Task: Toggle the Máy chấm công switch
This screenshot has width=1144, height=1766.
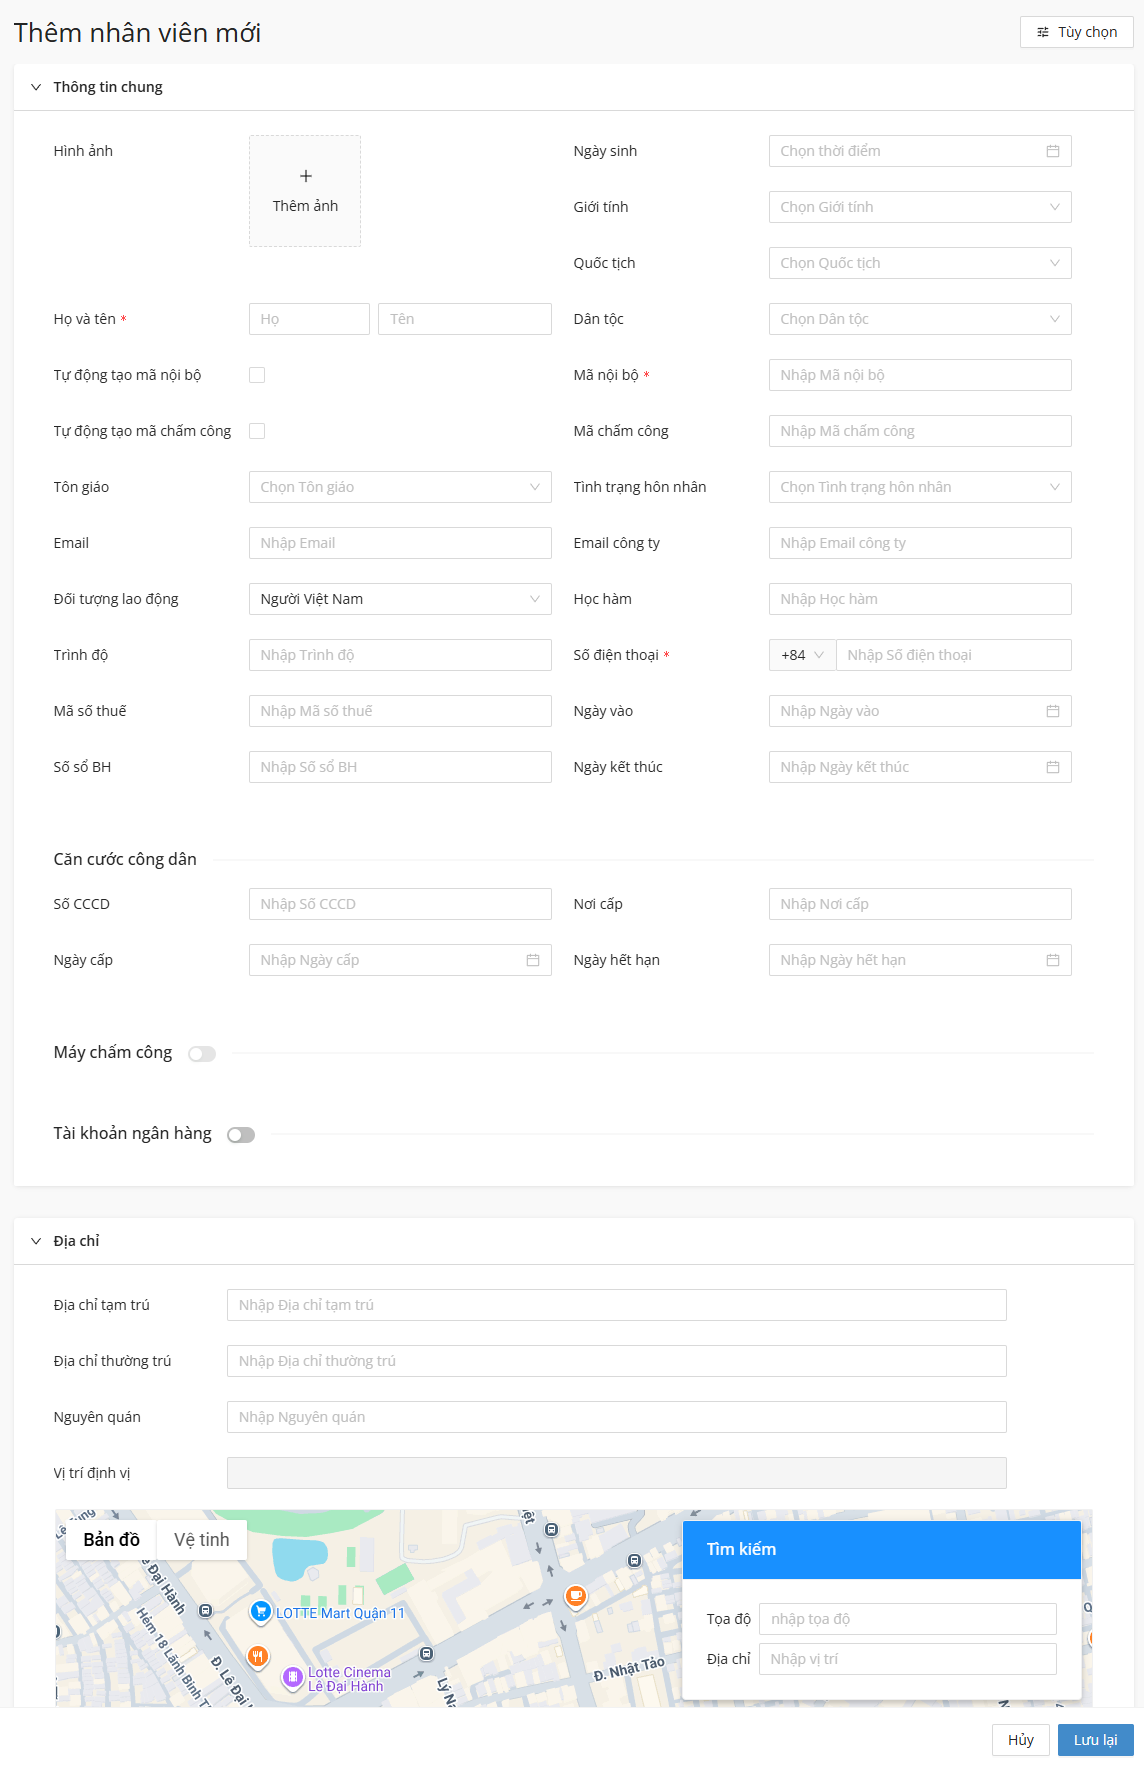Action: pos(202,1054)
